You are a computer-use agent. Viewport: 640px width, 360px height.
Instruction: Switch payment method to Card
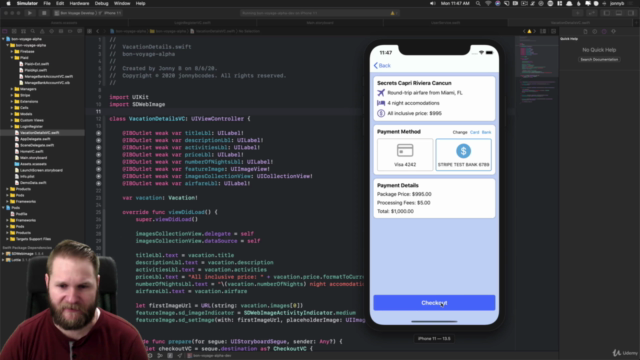[x=474, y=132]
